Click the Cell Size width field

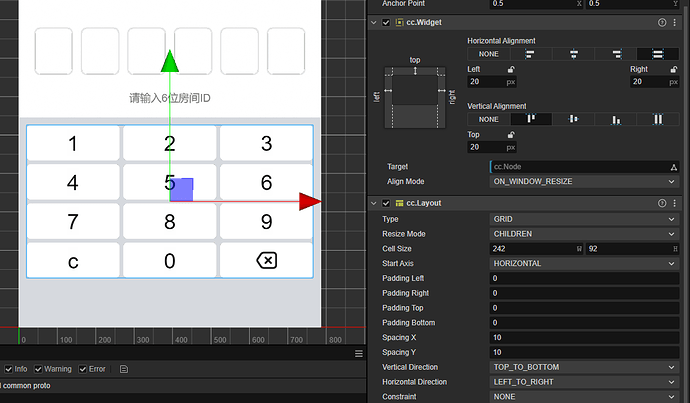click(536, 249)
